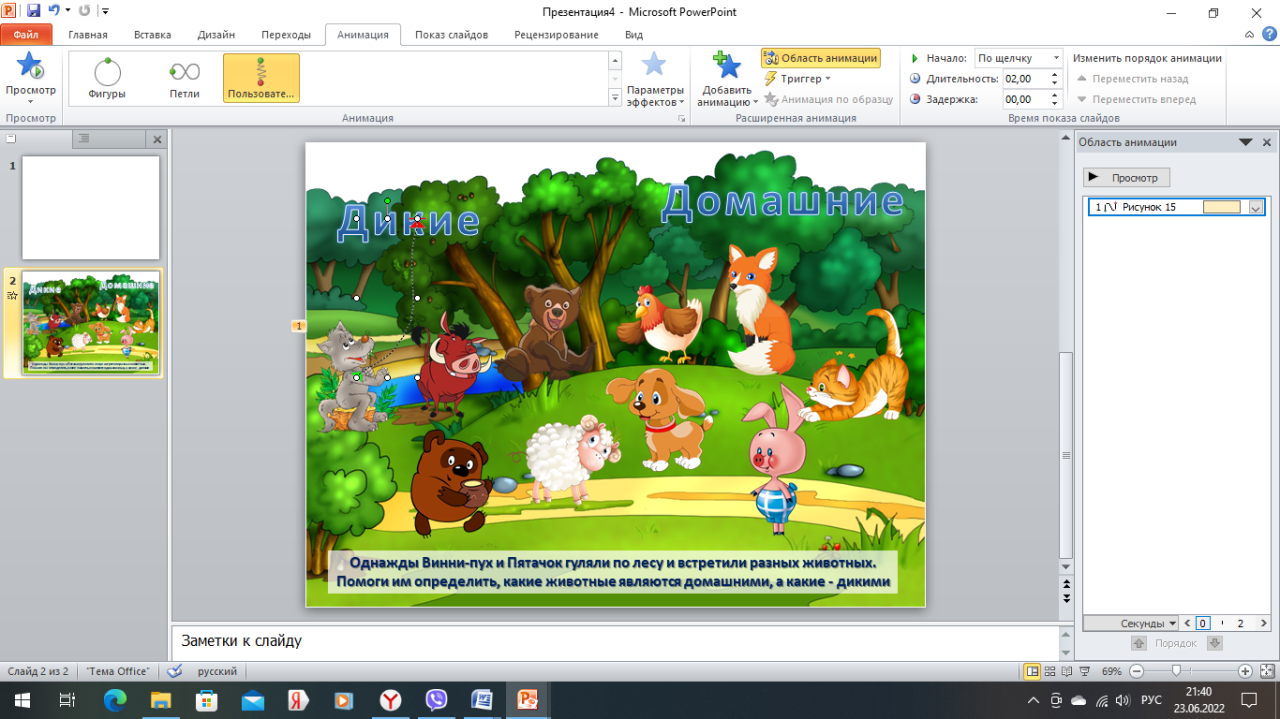This screenshot has height=719, width=1280.
Task: Select slide 1 thumbnail
Action: pyautogui.click(x=91, y=207)
